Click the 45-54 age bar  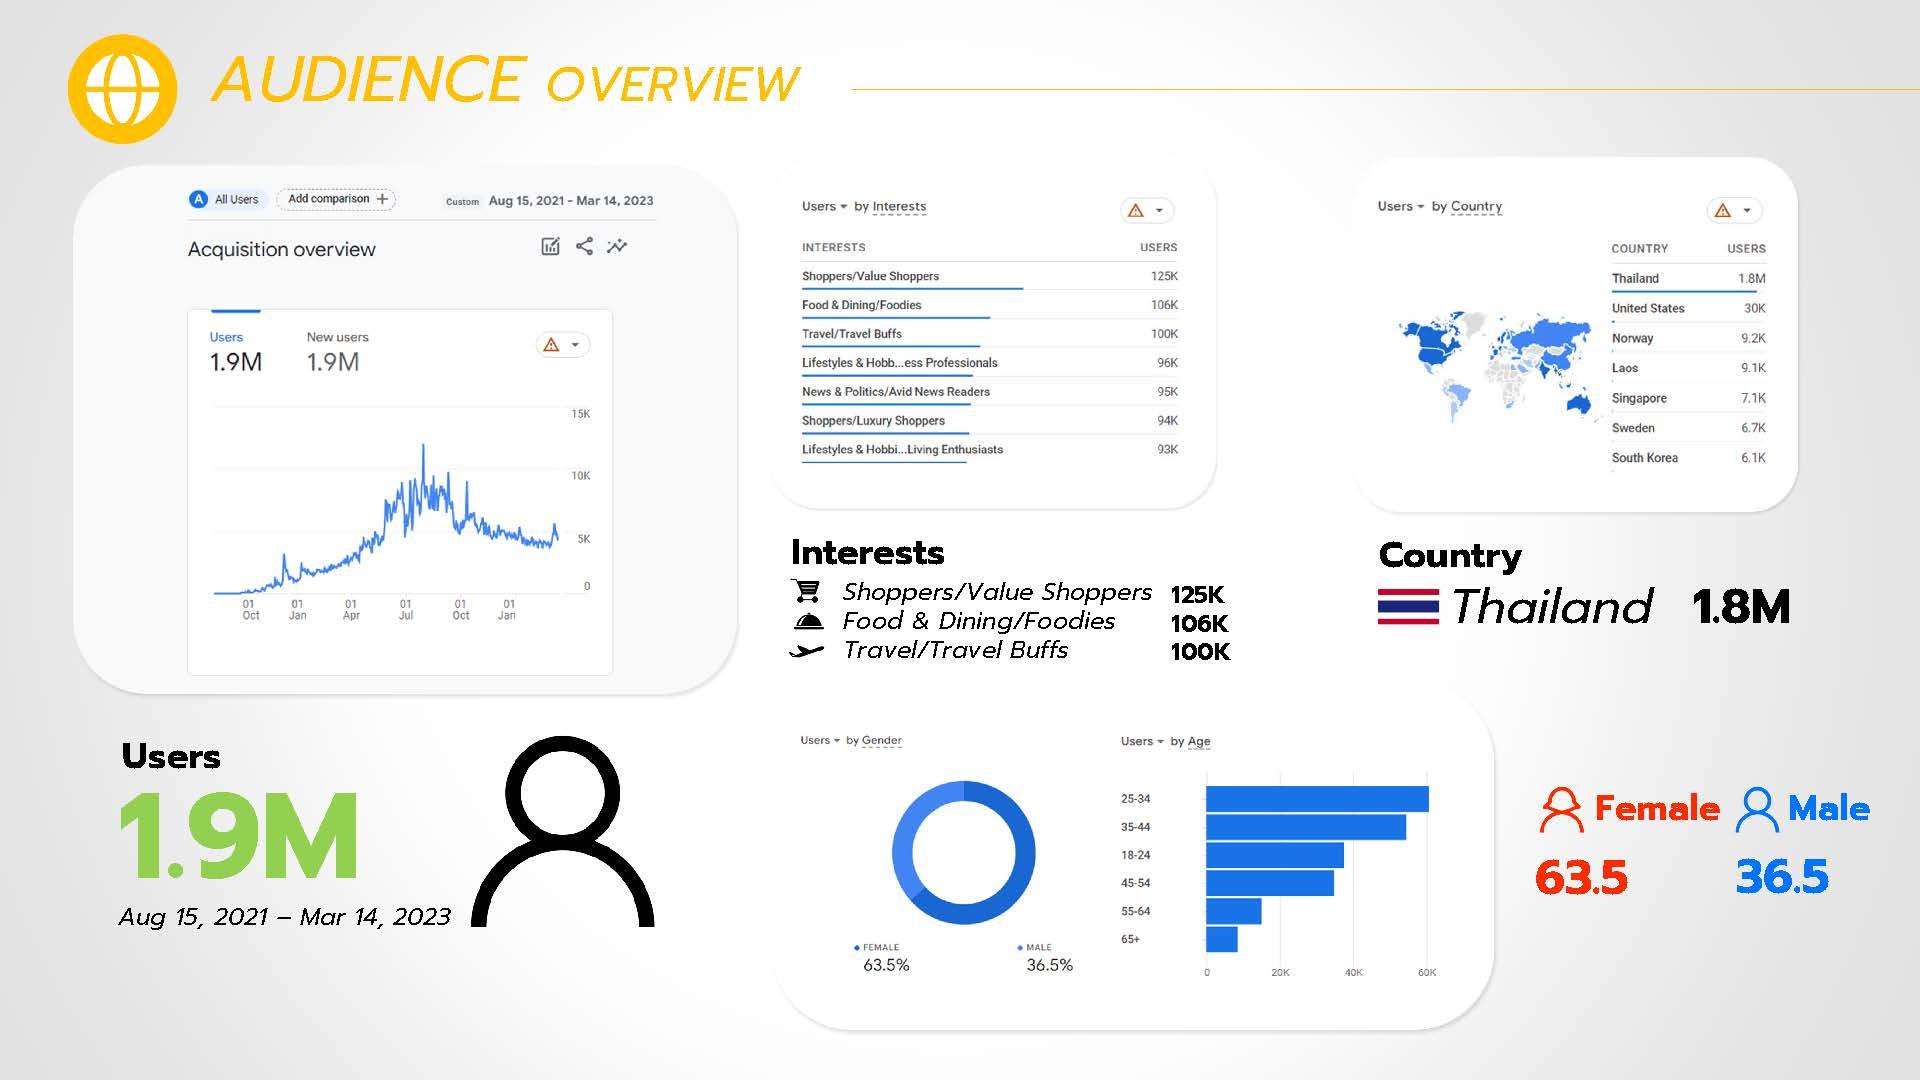[1270, 883]
